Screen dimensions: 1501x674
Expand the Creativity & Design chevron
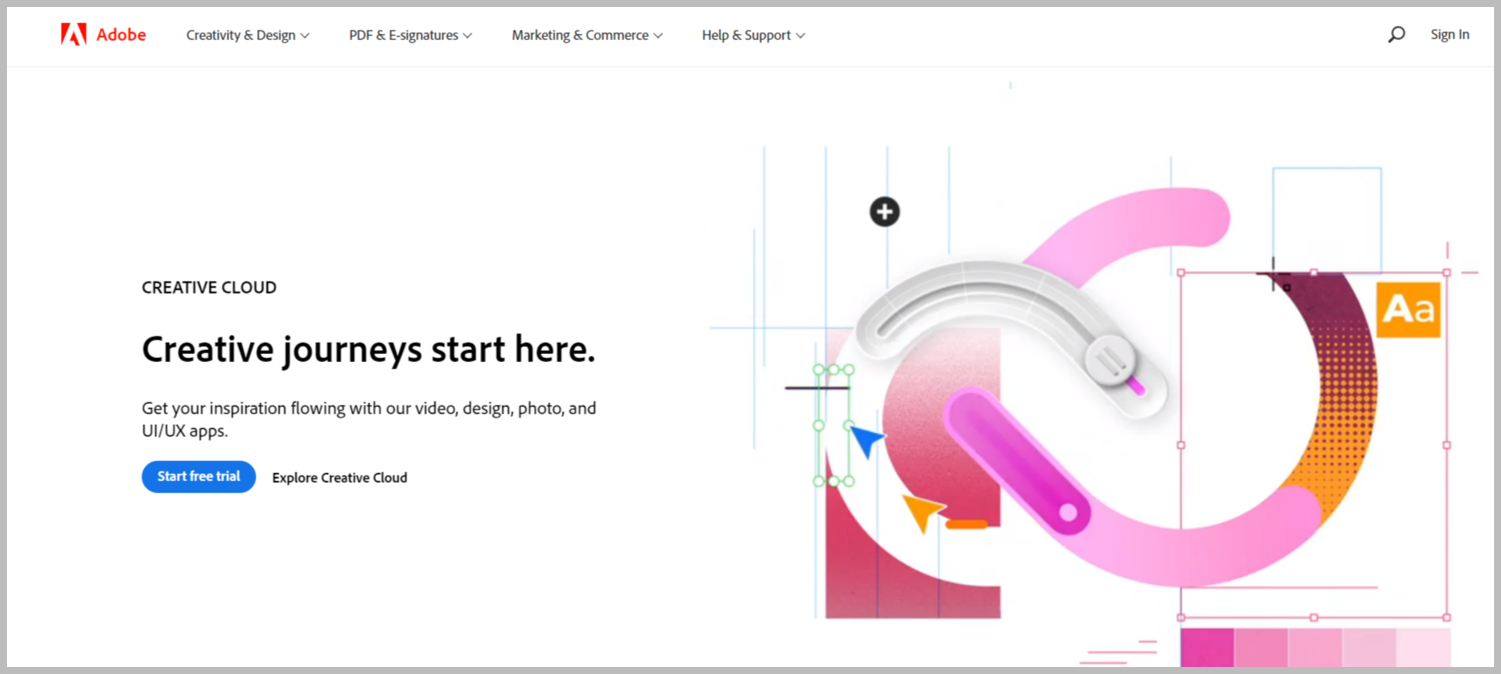pos(305,36)
